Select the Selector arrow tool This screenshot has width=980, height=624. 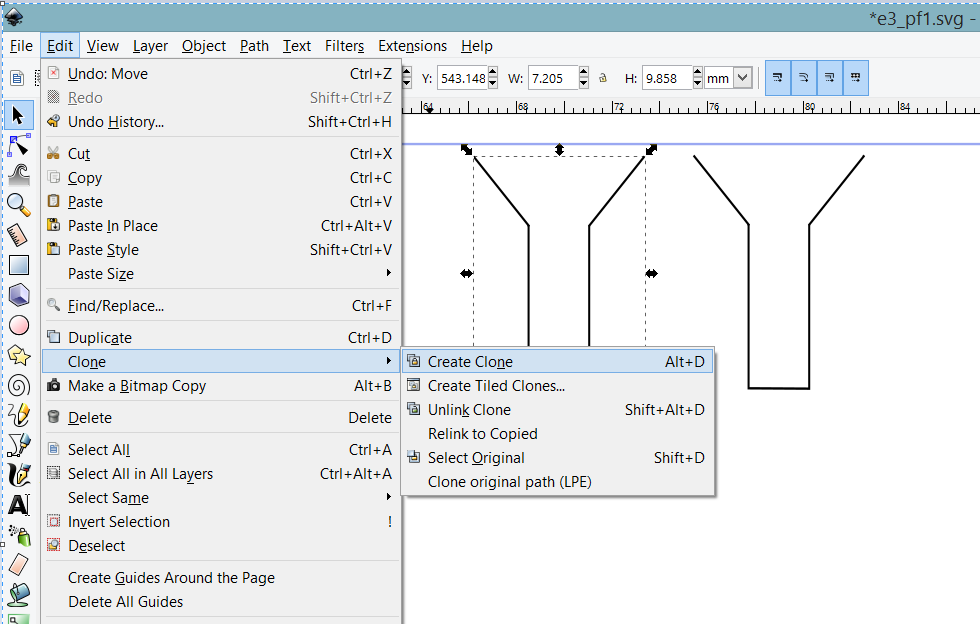pyautogui.click(x=18, y=115)
